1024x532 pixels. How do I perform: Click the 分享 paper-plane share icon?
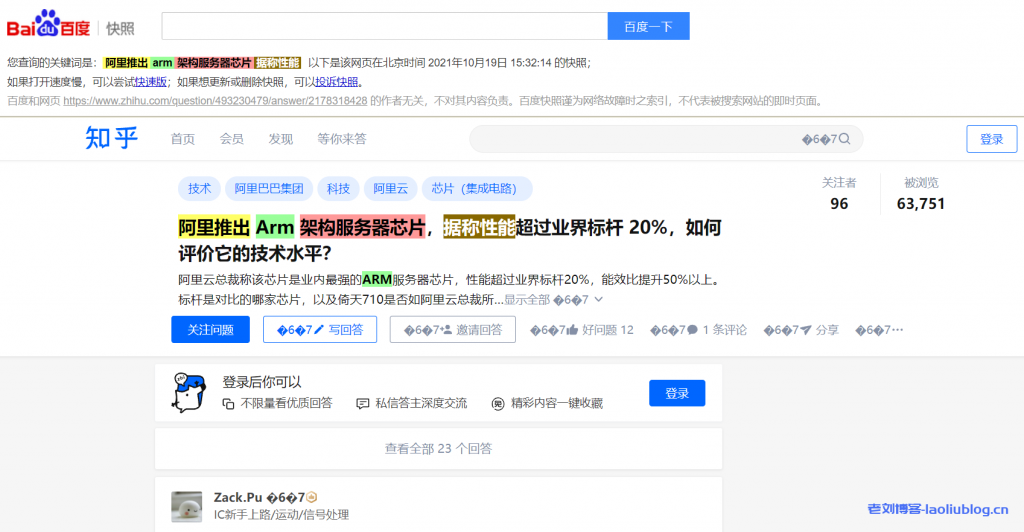(806, 330)
